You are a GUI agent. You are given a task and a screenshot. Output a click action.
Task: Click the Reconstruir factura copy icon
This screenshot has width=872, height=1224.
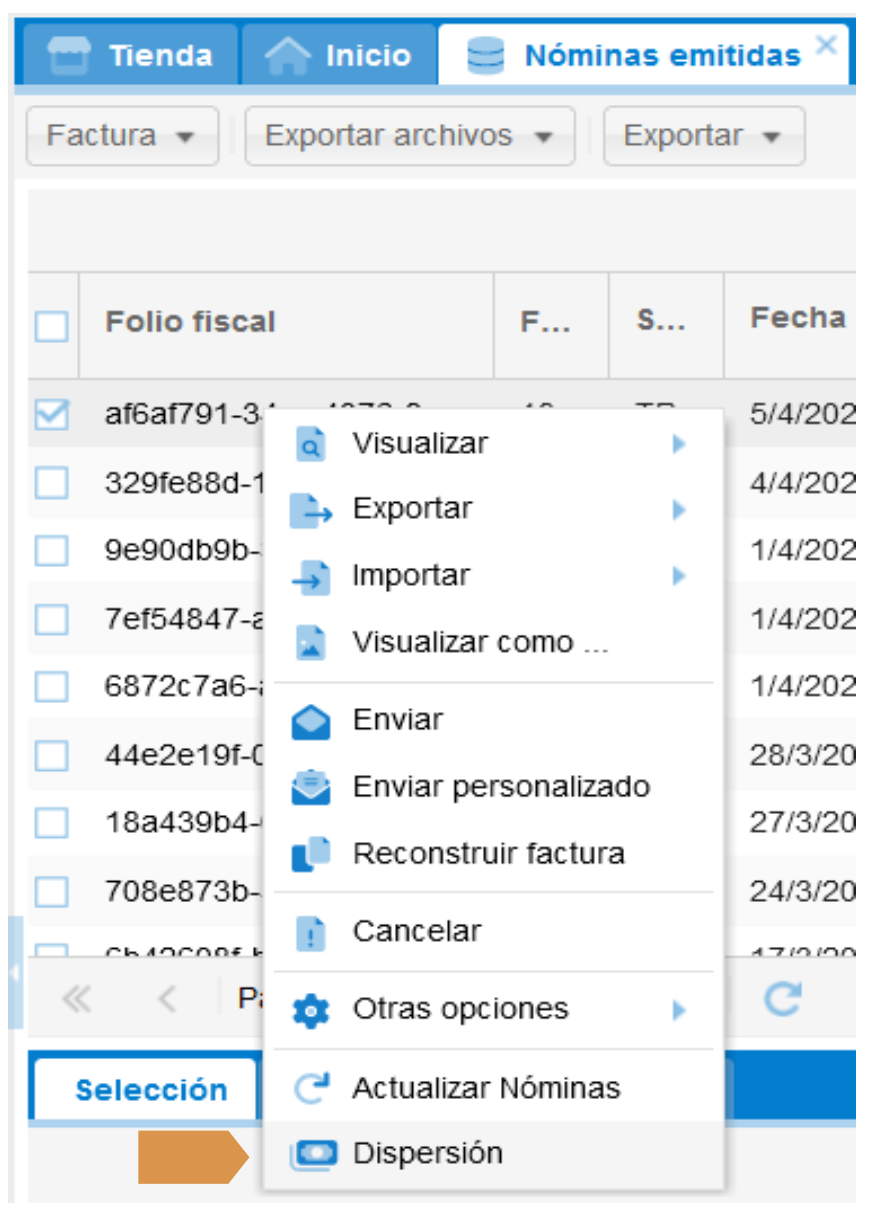[x=310, y=855]
